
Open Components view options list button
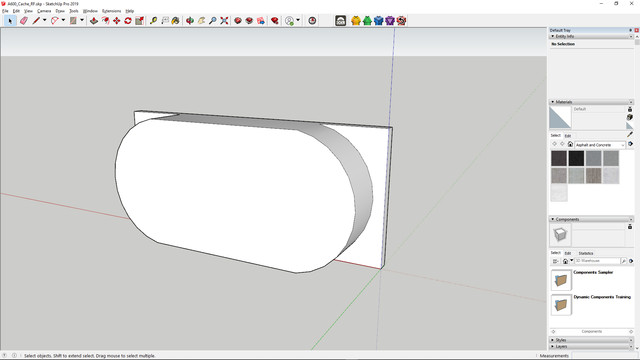pyautogui.click(x=556, y=261)
